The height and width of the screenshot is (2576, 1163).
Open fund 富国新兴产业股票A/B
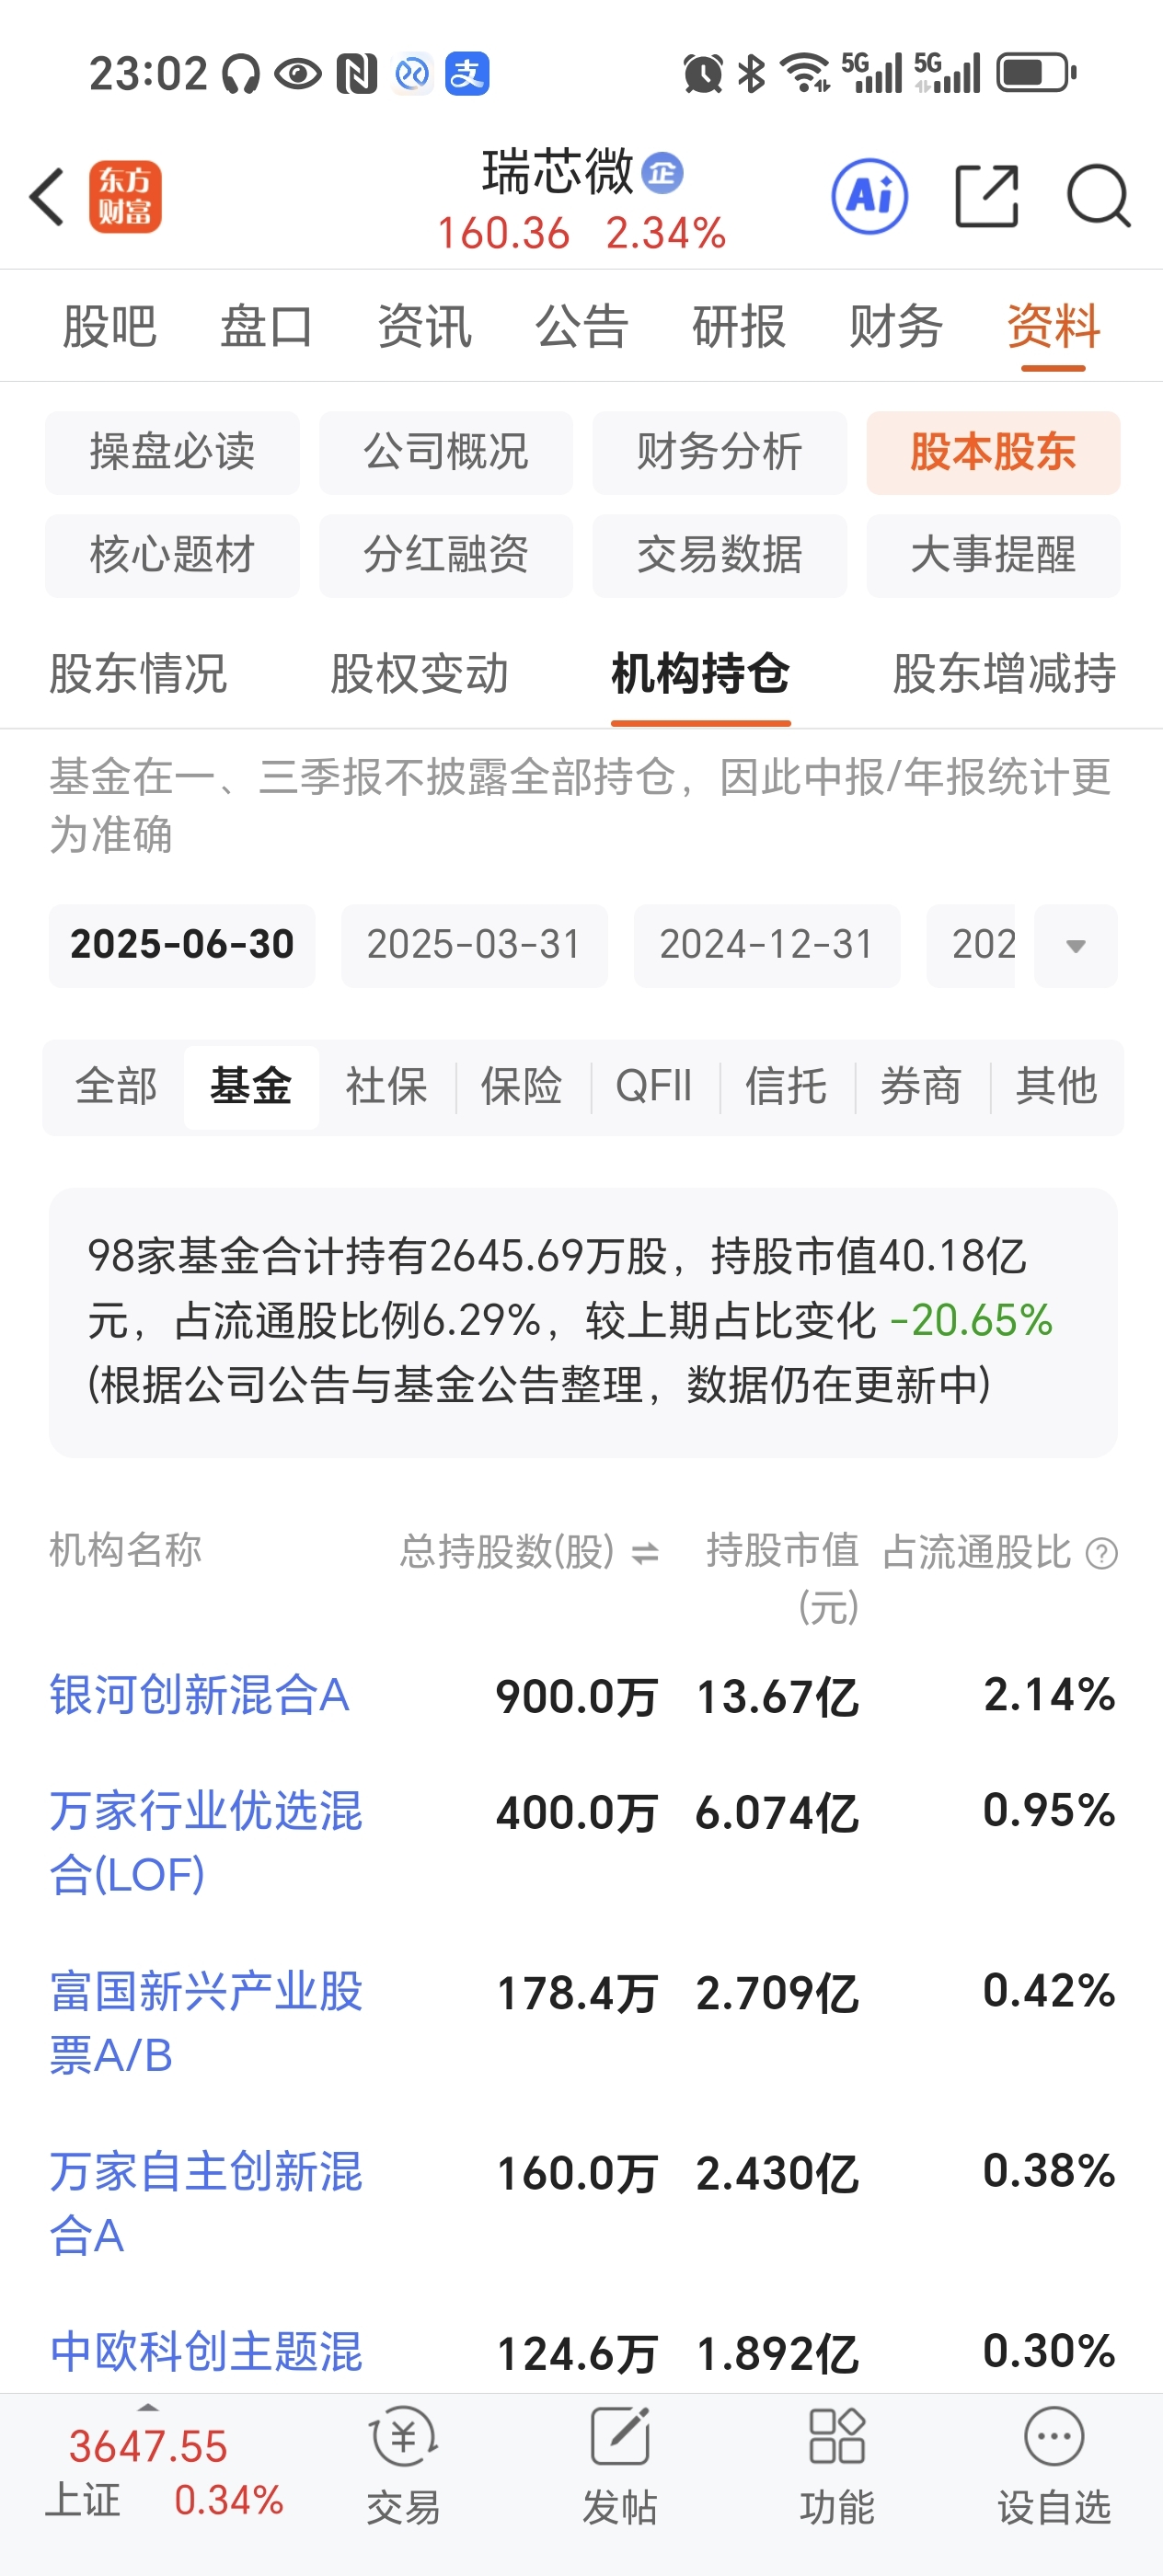(206, 2023)
